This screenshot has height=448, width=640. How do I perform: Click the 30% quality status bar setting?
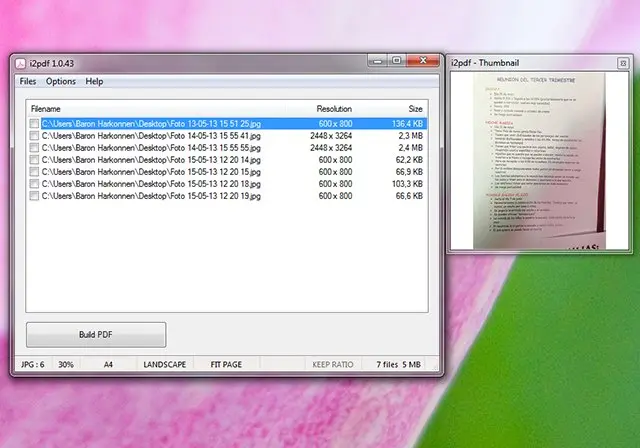(x=65, y=365)
